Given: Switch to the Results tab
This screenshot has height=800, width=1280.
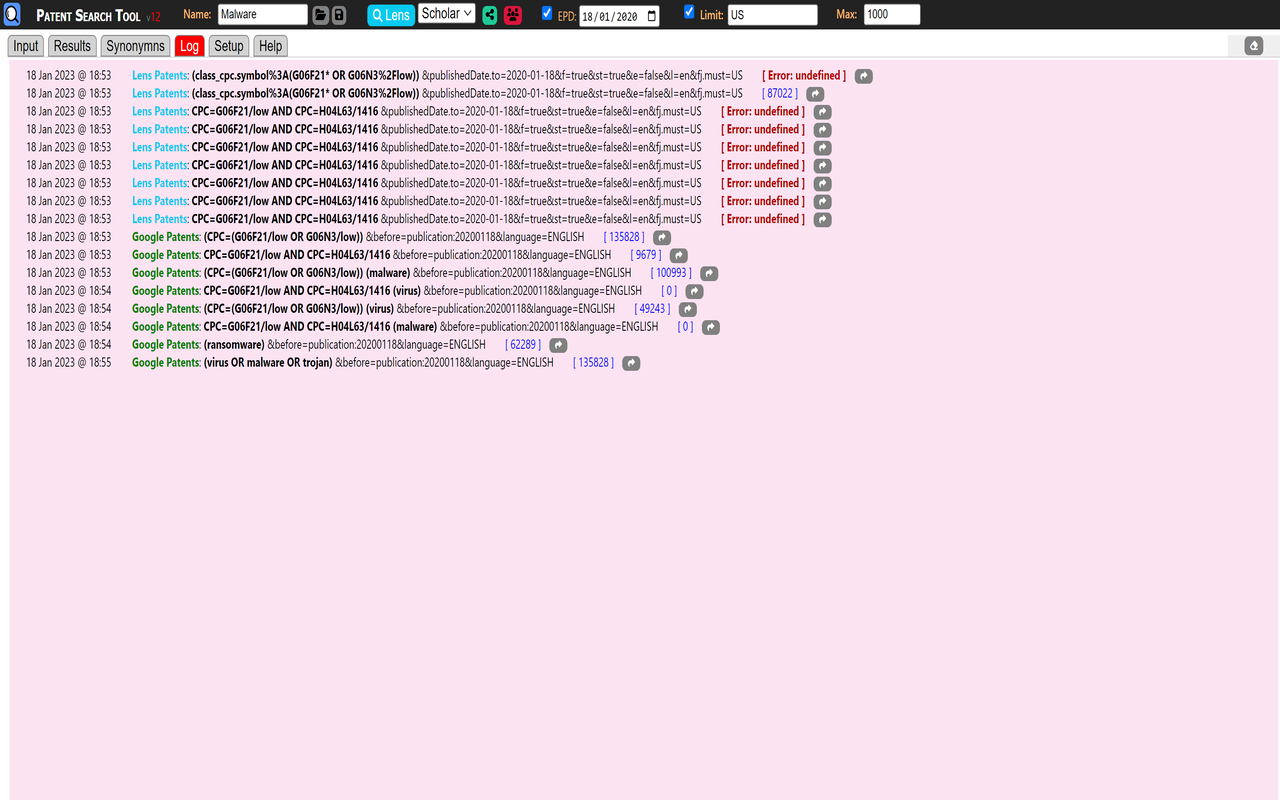Looking at the screenshot, I should pyautogui.click(x=72, y=46).
